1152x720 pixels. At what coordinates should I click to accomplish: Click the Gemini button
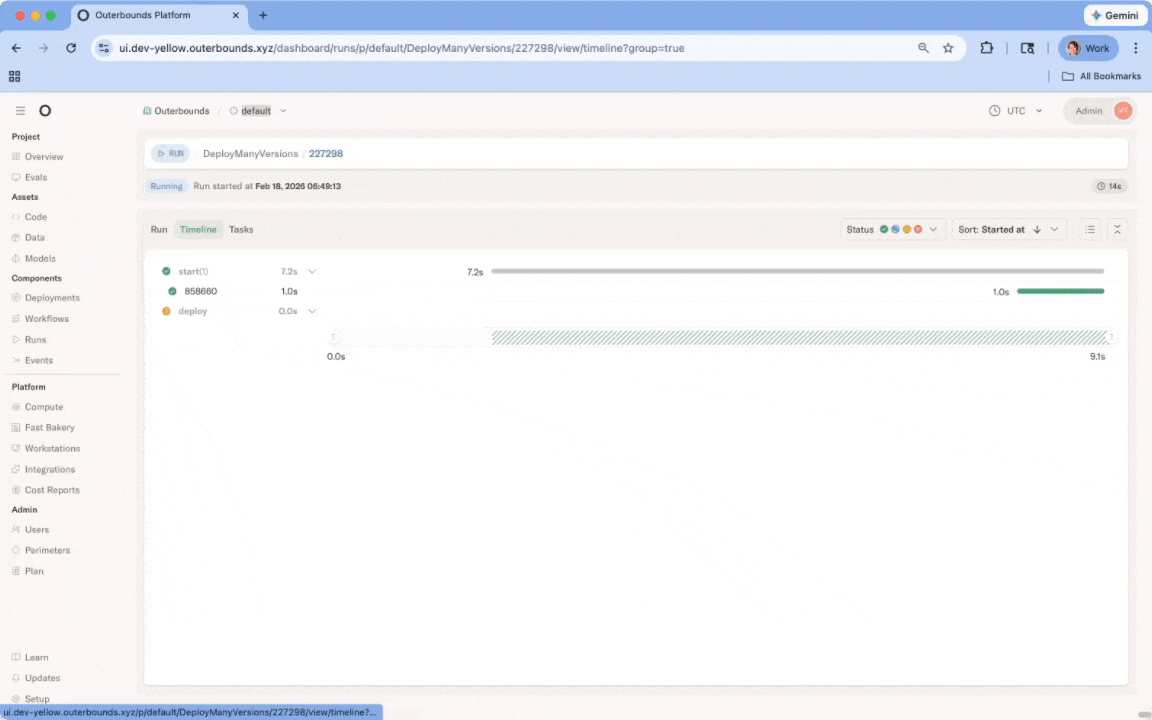(1115, 15)
